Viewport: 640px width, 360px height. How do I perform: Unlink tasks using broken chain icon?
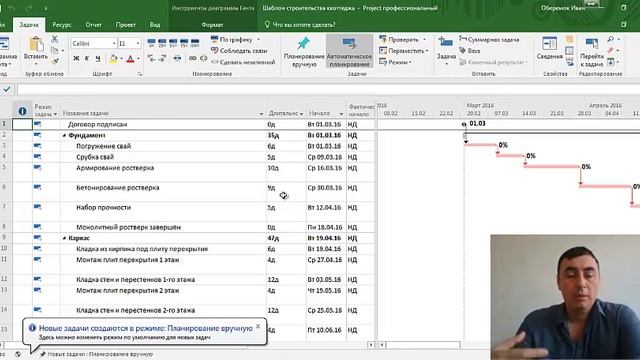click(203, 58)
